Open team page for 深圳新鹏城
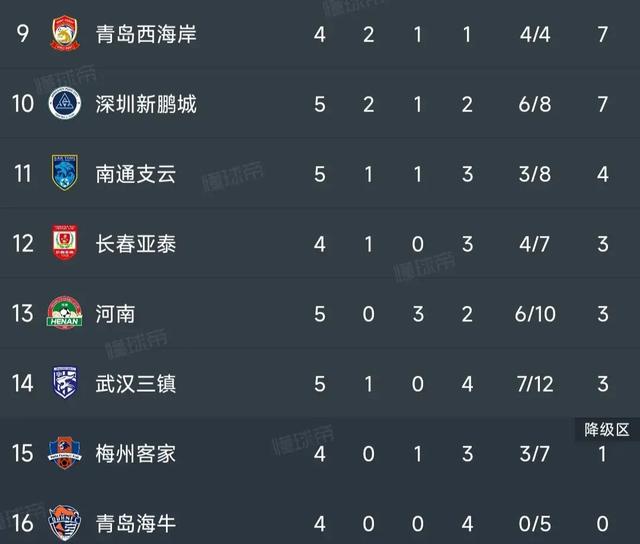The width and height of the screenshot is (640, 544). tap(146, 104)
